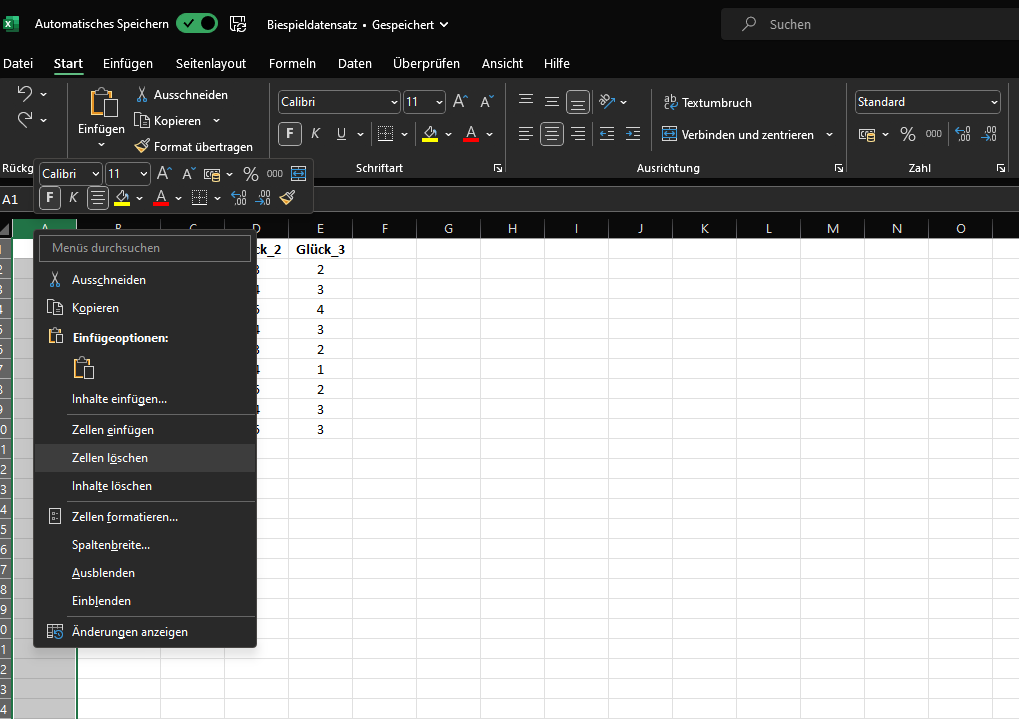1019x719 pixels.
Task: Click the Undo arrow icon
Action: tap(25, 94)
